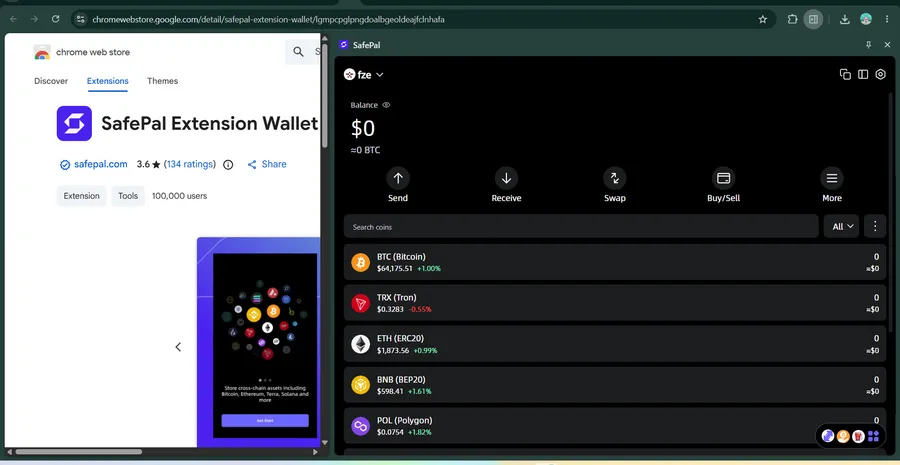Toggle balance visibility eye icon

pyautogui.click(x=386, y=105)
